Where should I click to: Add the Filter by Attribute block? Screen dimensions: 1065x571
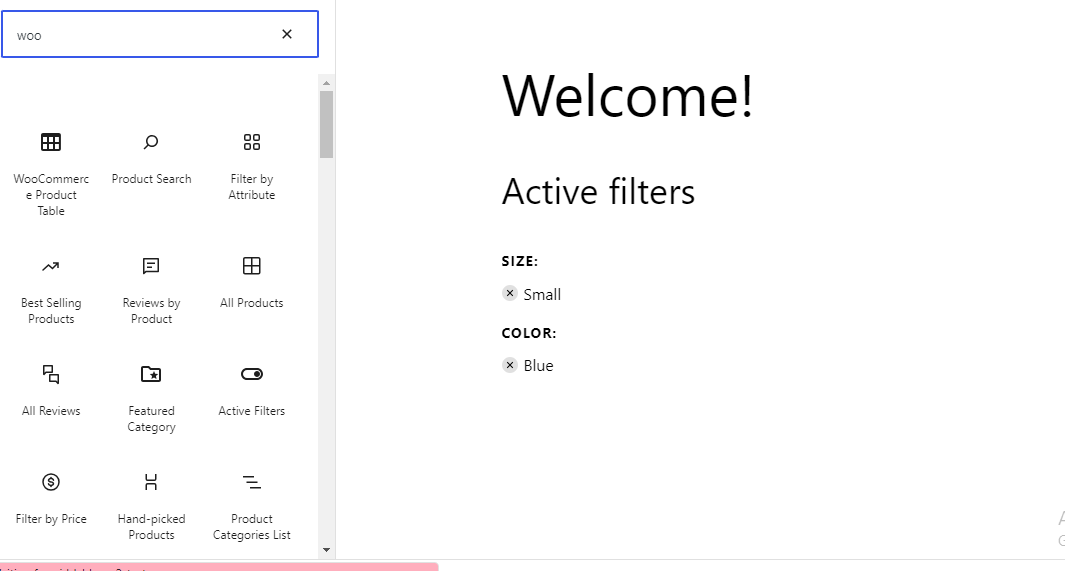pos(251,164)
